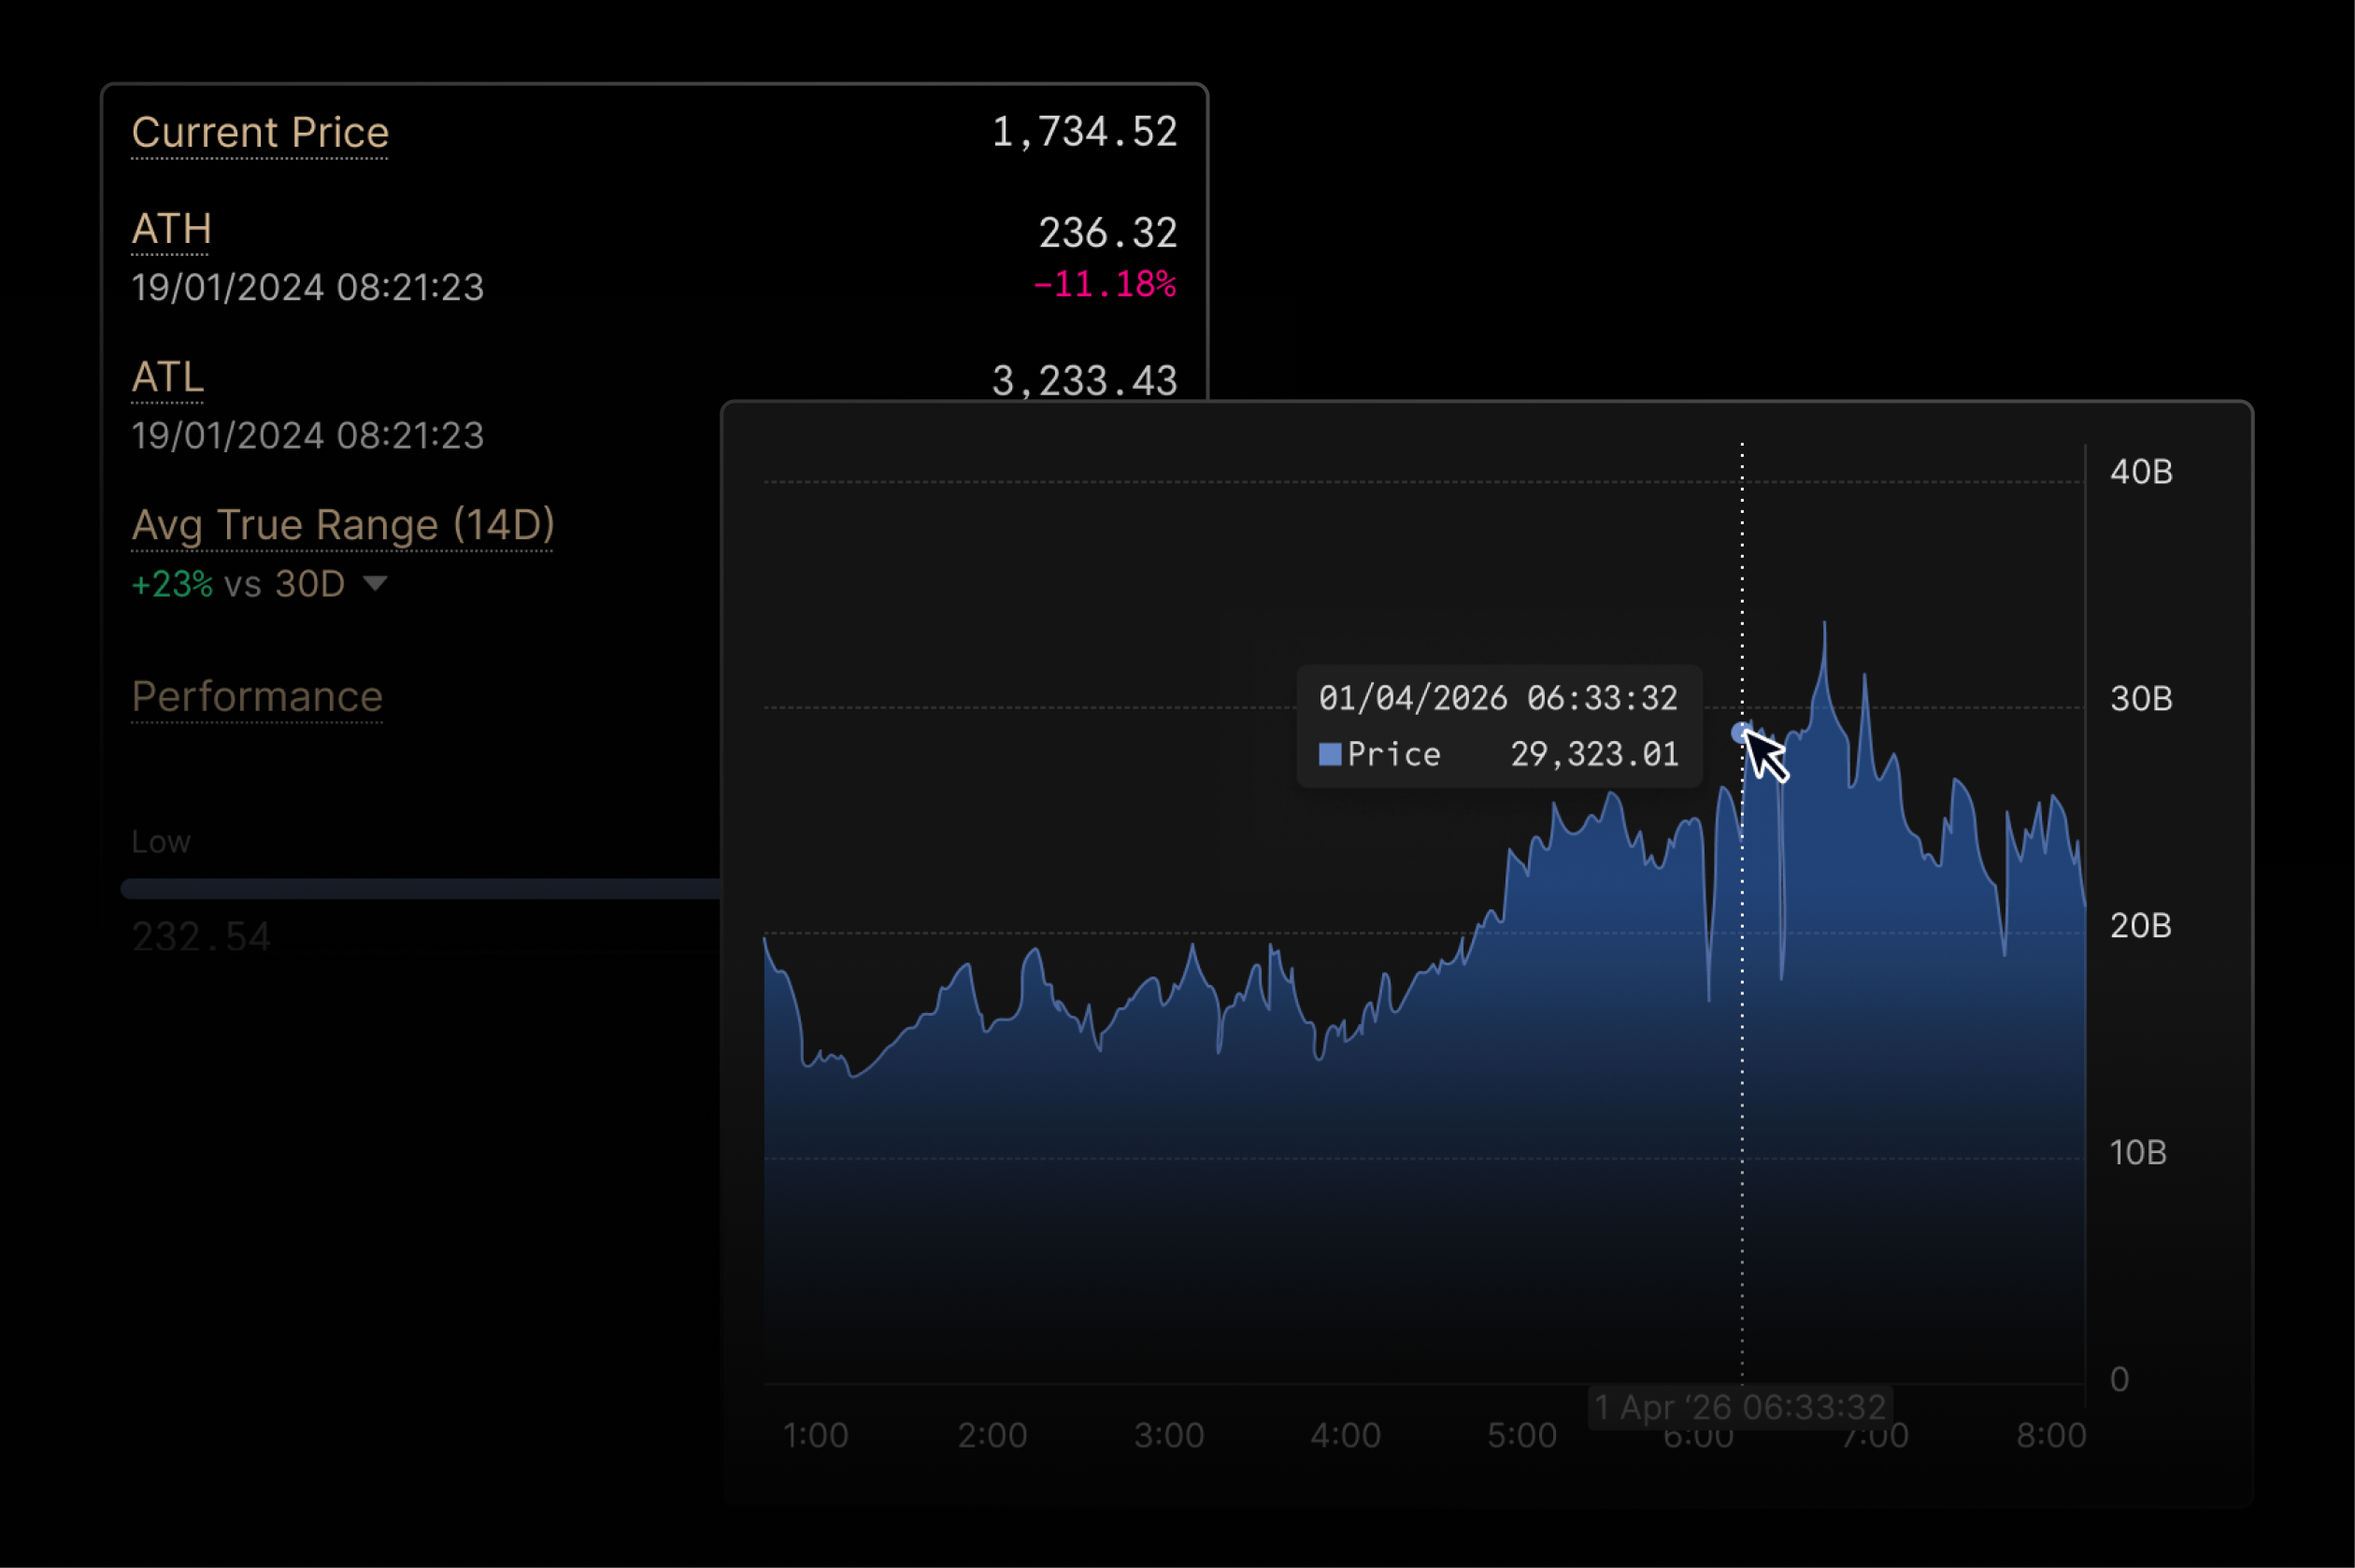
Task: Click the -11.18% change figure
Action: [x=1103, y=284]
